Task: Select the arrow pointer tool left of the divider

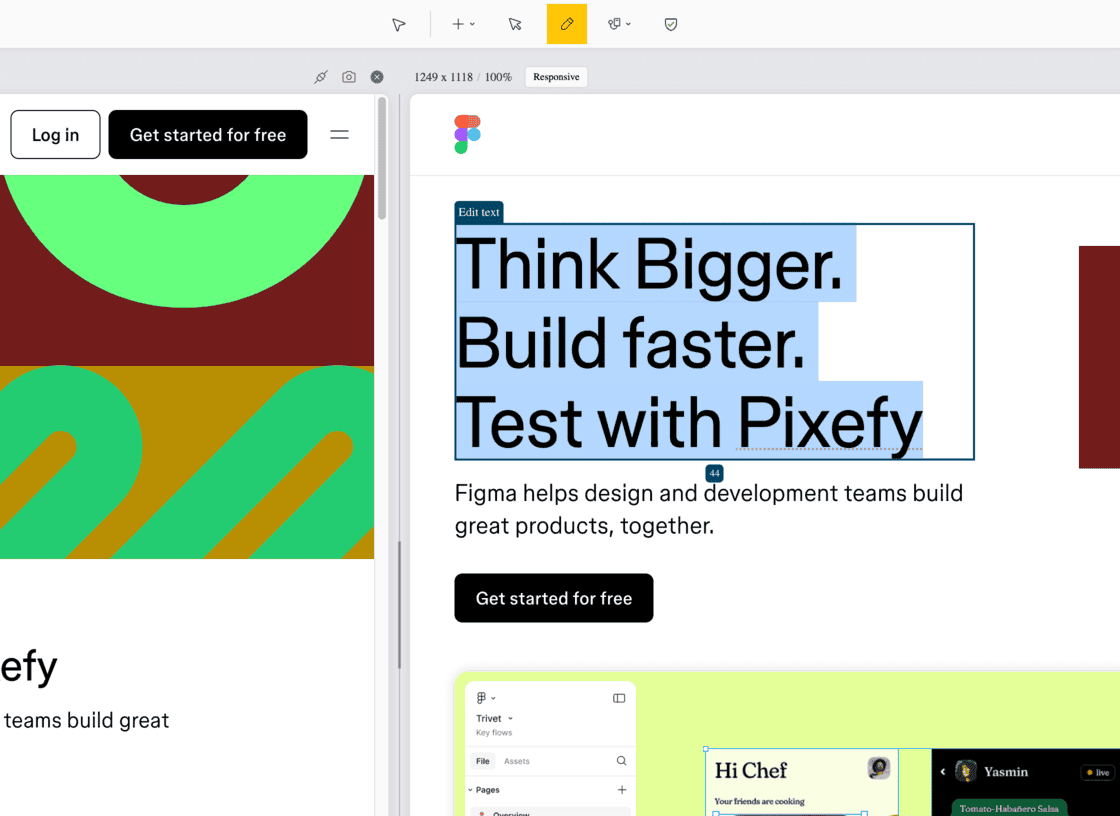Action: pos(399,24)
